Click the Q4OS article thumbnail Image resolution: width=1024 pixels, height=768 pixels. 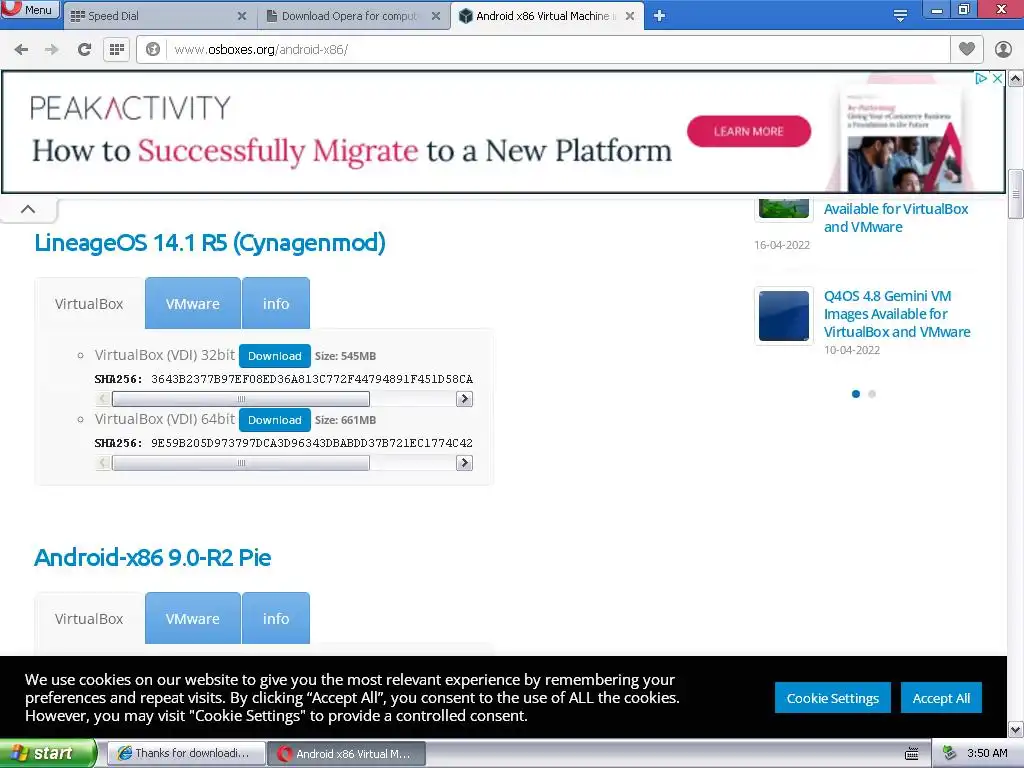pyautogui.click(x=784, y=315)
